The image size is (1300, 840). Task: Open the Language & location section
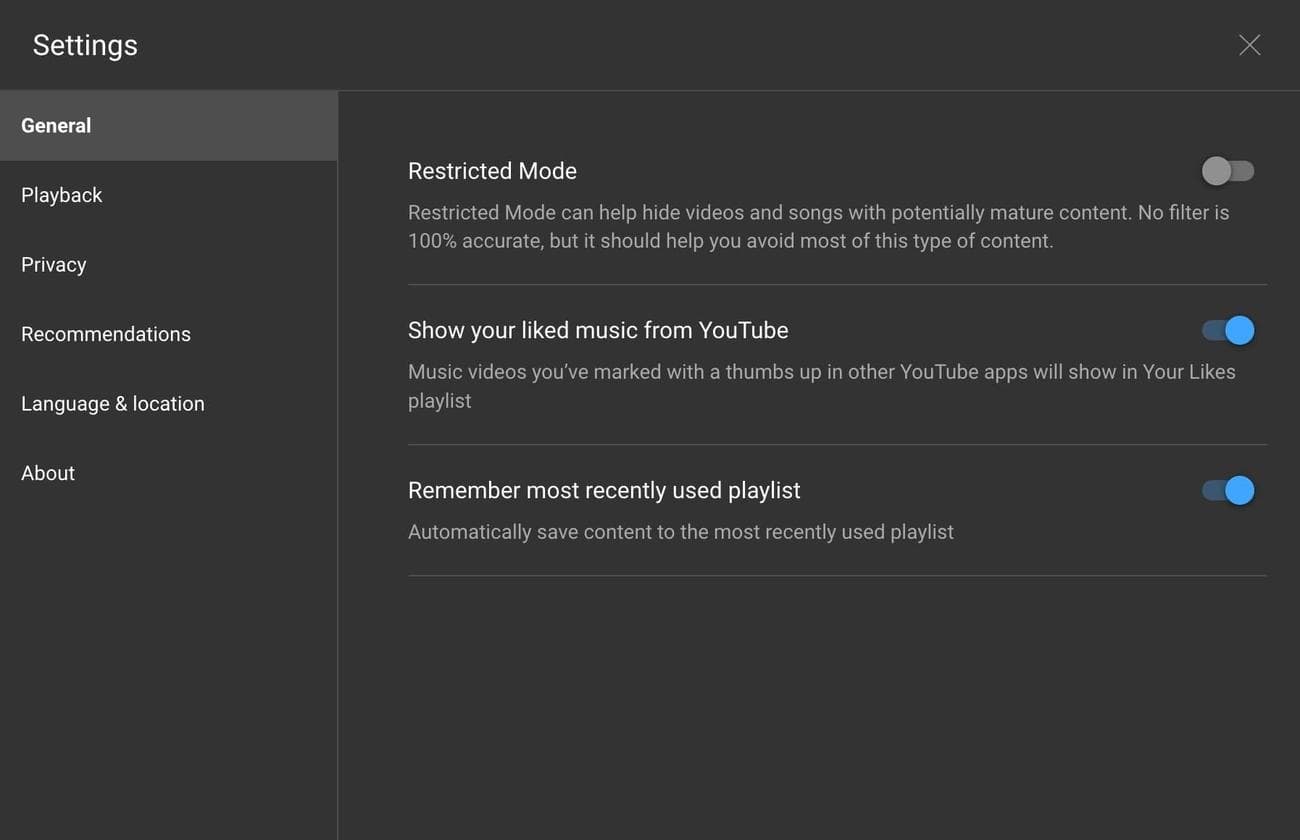pos(112,404)
